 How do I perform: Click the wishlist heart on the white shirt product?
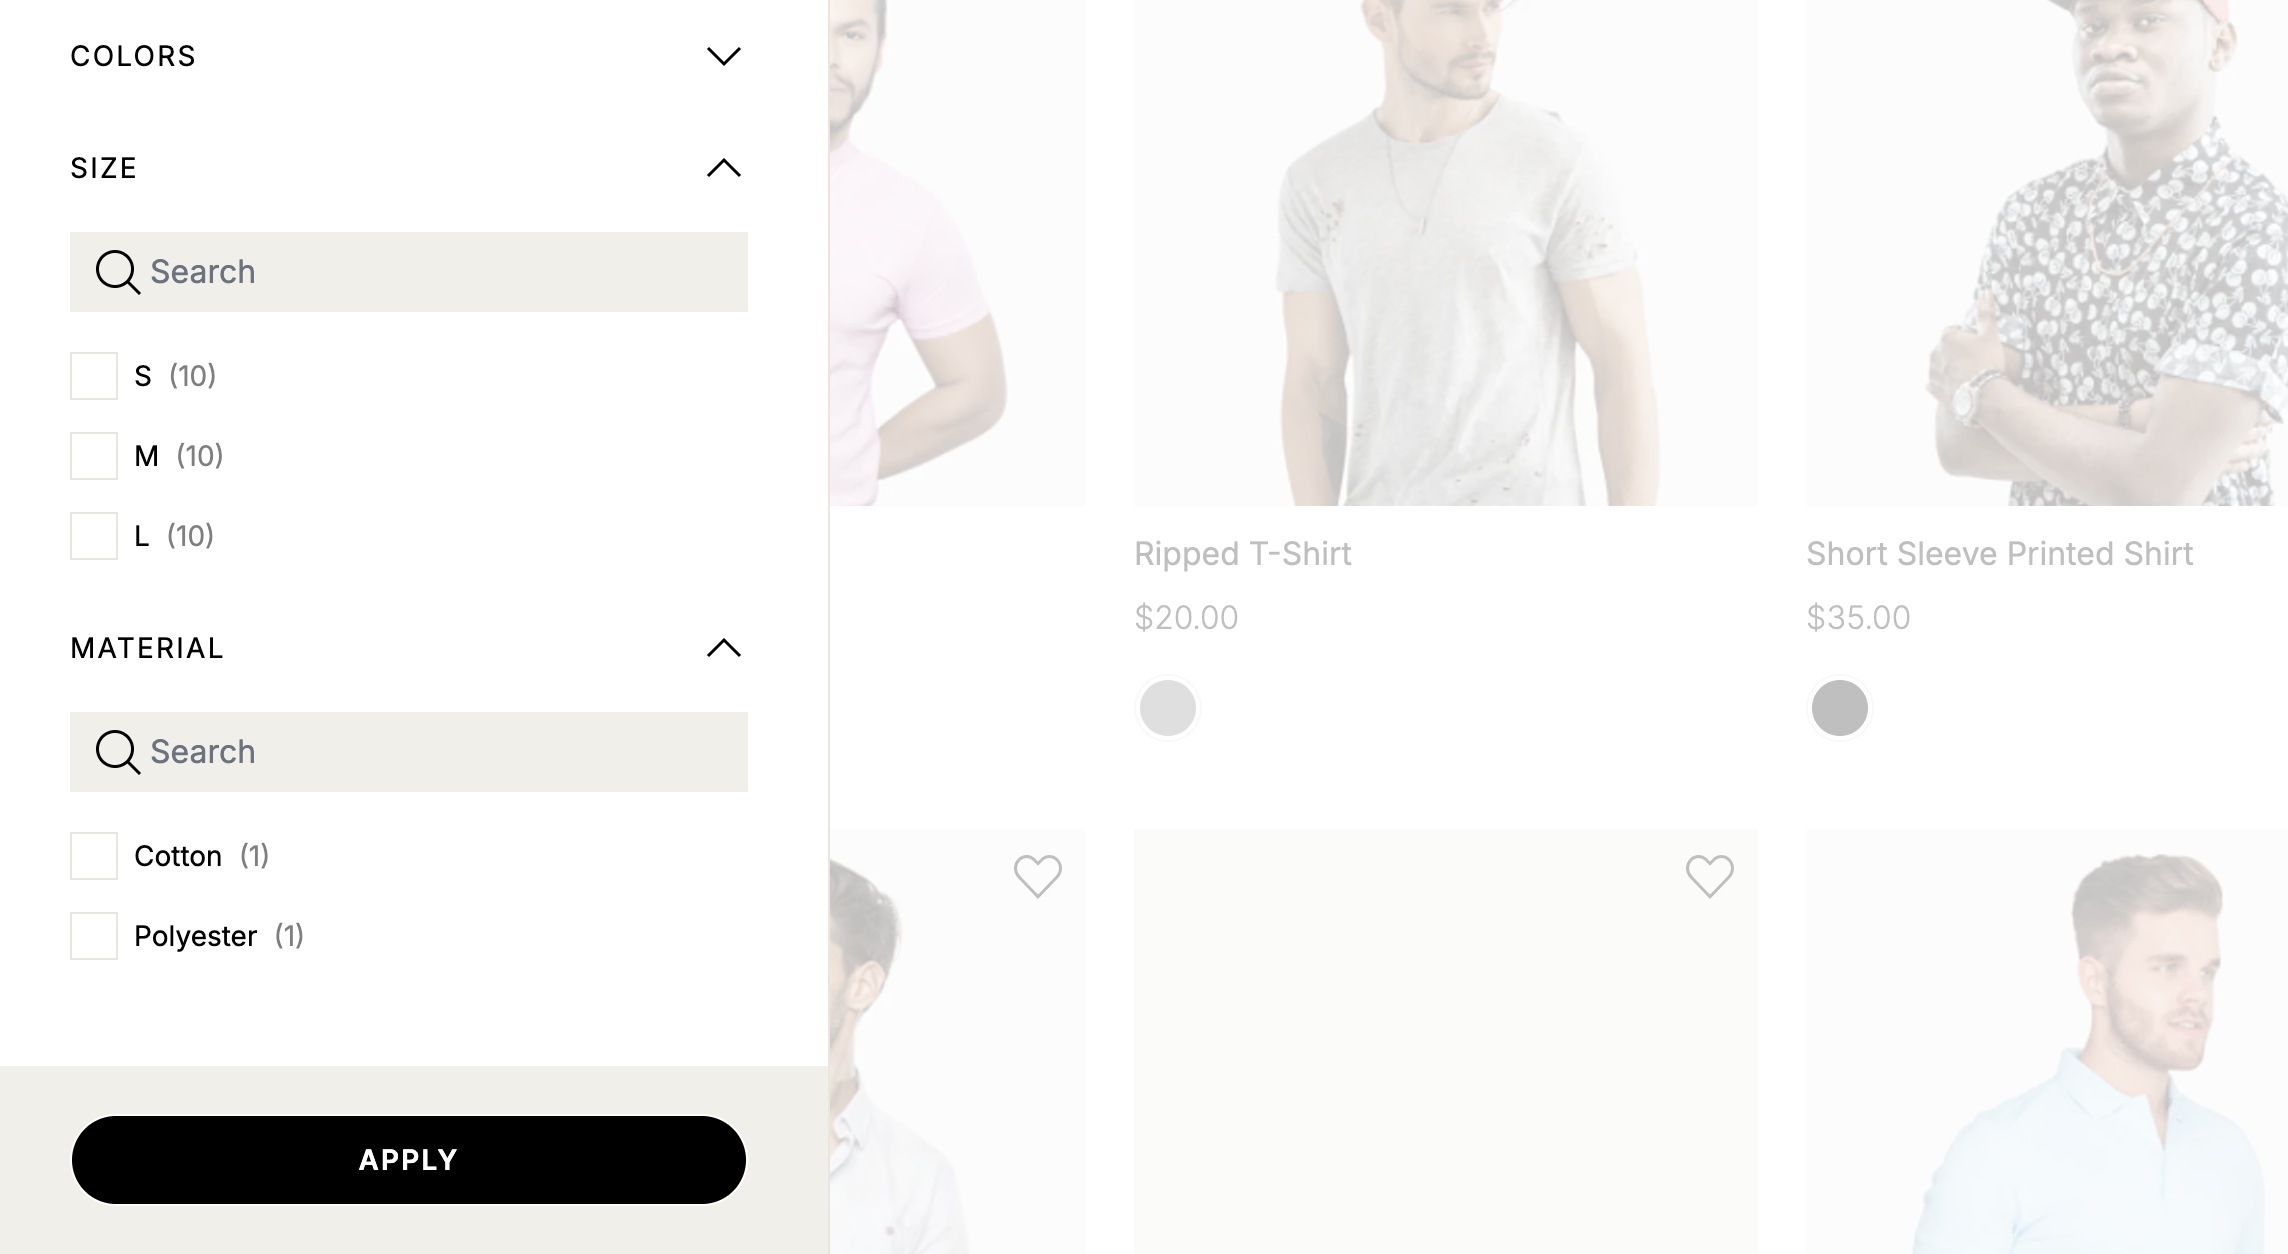tap(1037, 877)
